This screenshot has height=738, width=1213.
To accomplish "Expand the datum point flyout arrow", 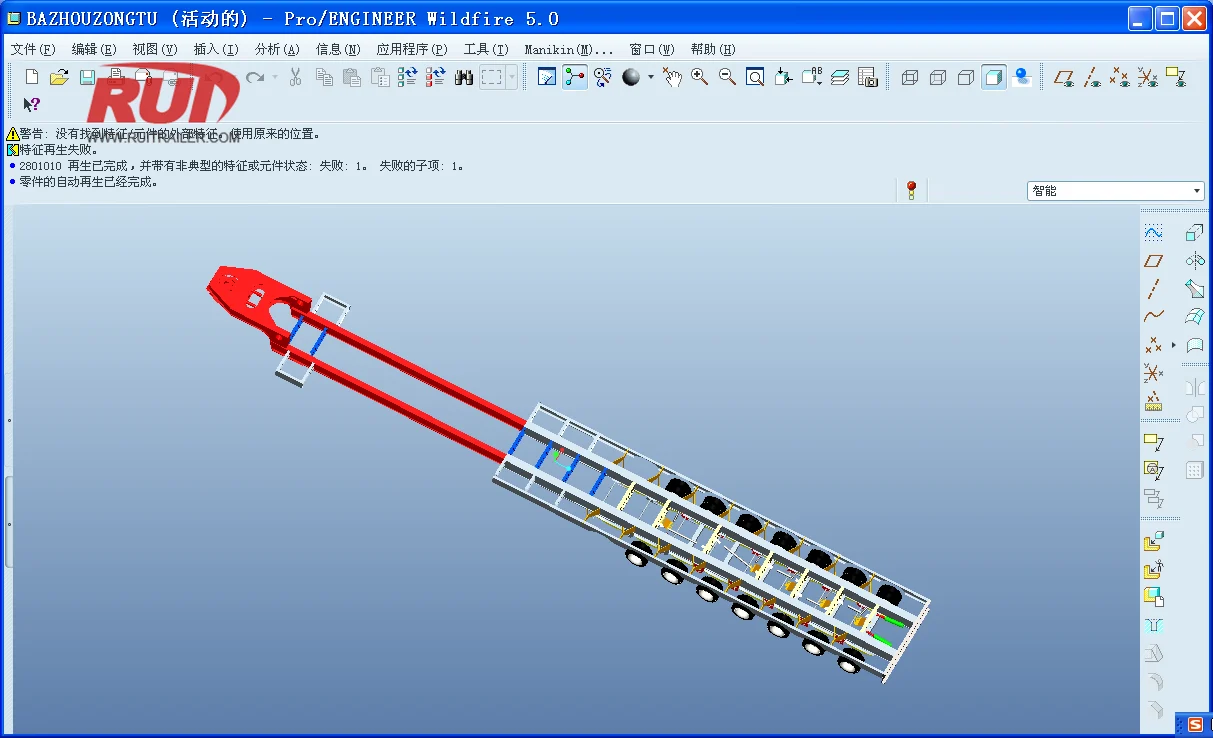I will [x=1173, y=345].
